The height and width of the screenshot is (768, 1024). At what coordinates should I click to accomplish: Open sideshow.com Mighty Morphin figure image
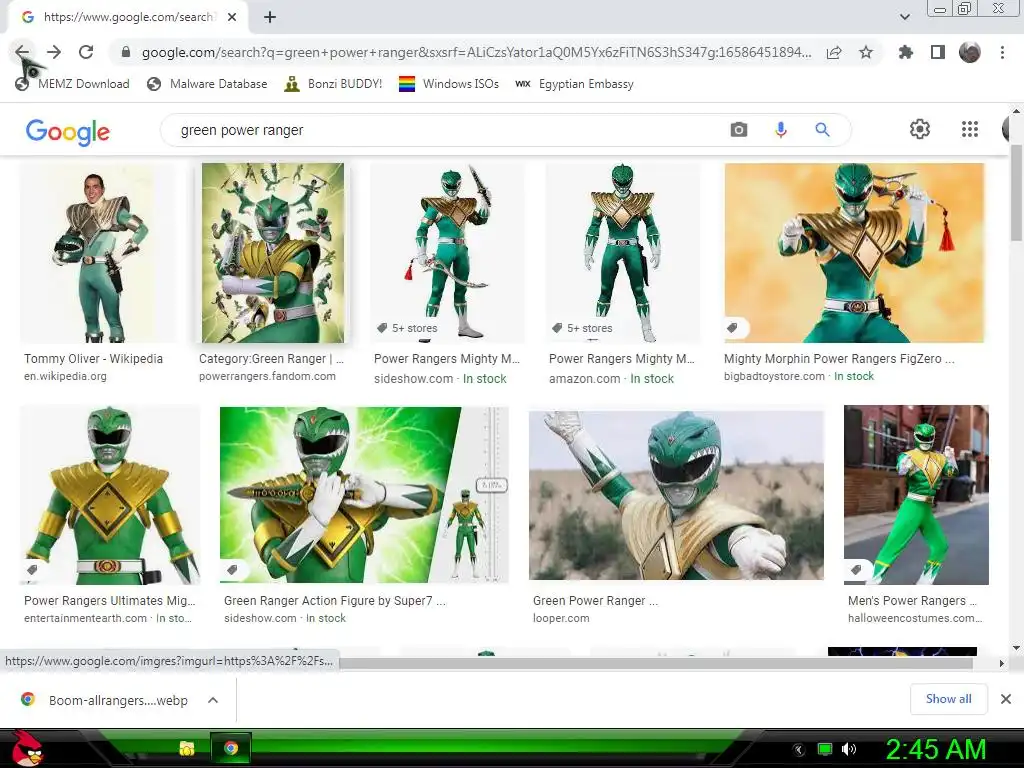point(447,253)
